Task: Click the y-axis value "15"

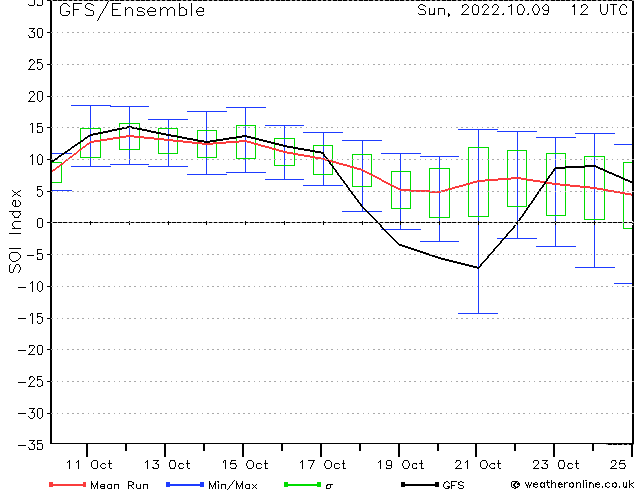Action: [x=35, y=128]
